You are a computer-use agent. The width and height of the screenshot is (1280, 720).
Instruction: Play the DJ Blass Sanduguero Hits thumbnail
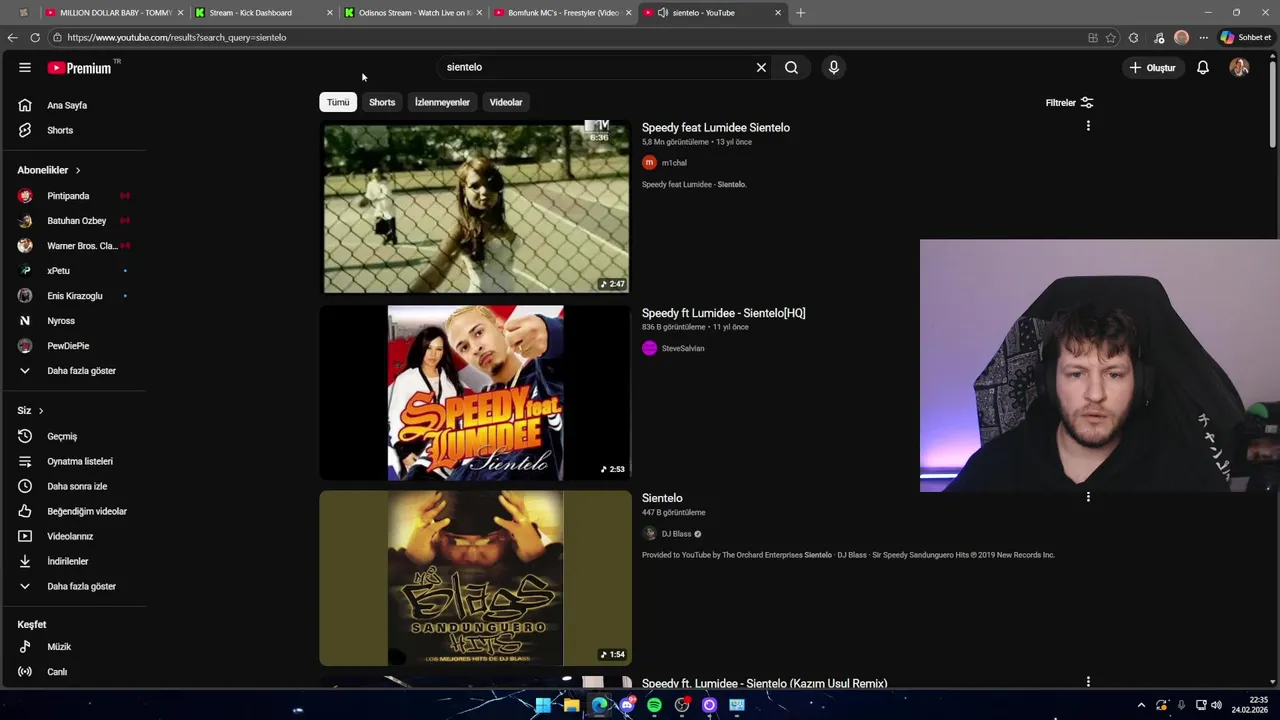pyautogui.click(x=476, y=578)
